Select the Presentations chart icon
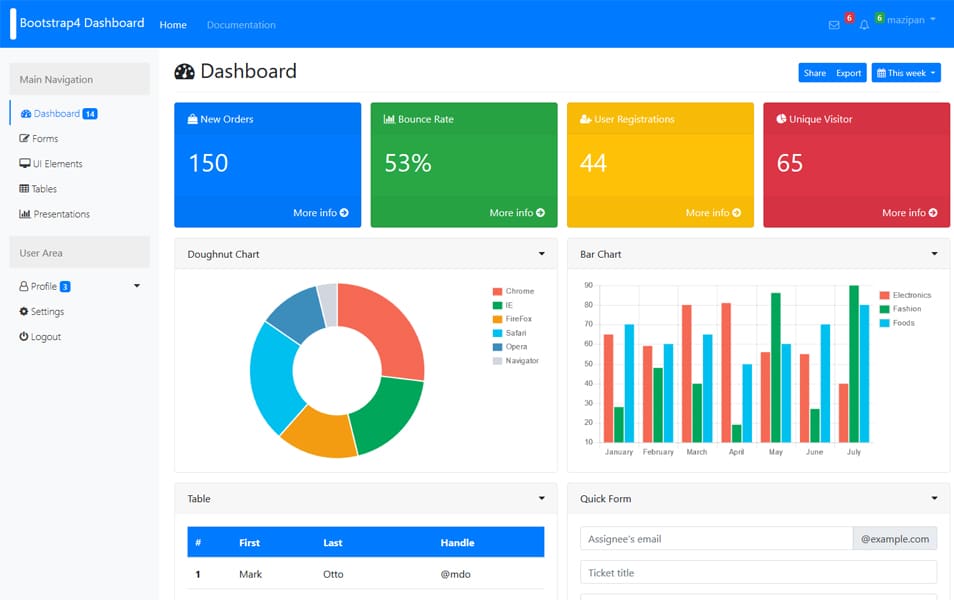The height and width of the screenshot is (600, 954). pyautogui.click(x=24, y=213)
